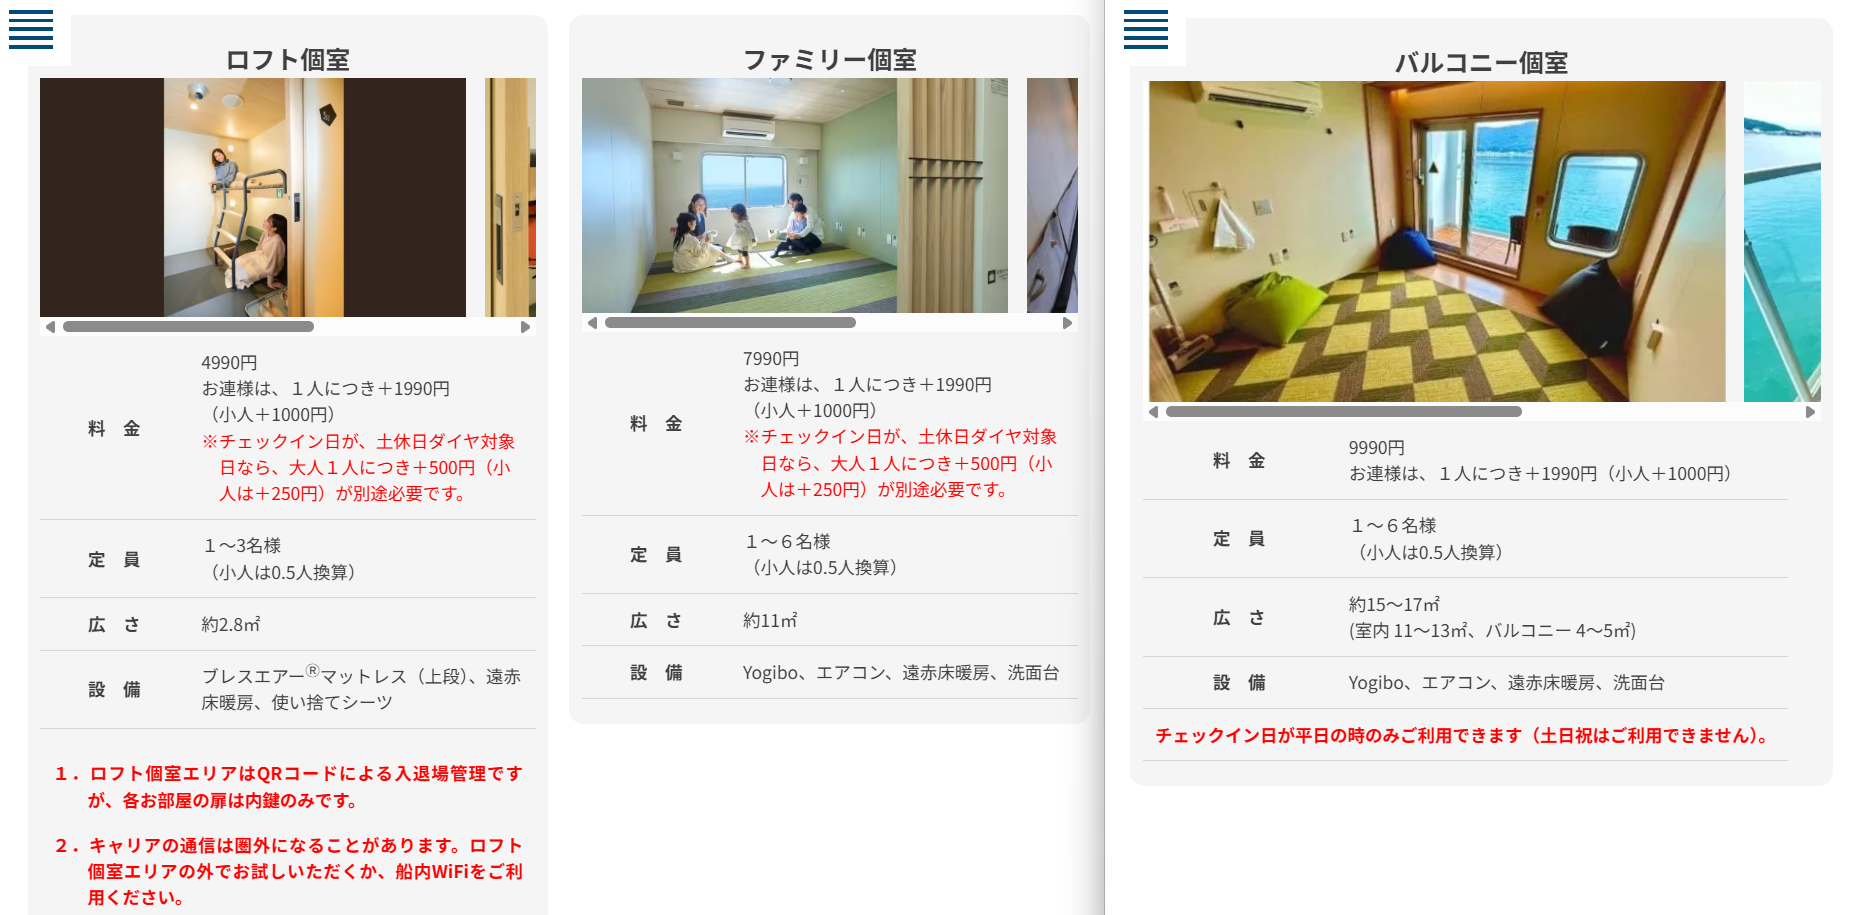This screenshot has width=1851, height=915.
Task: Click left scroll arrow under ロフト個室 gallery
Action: pos(50,327)
